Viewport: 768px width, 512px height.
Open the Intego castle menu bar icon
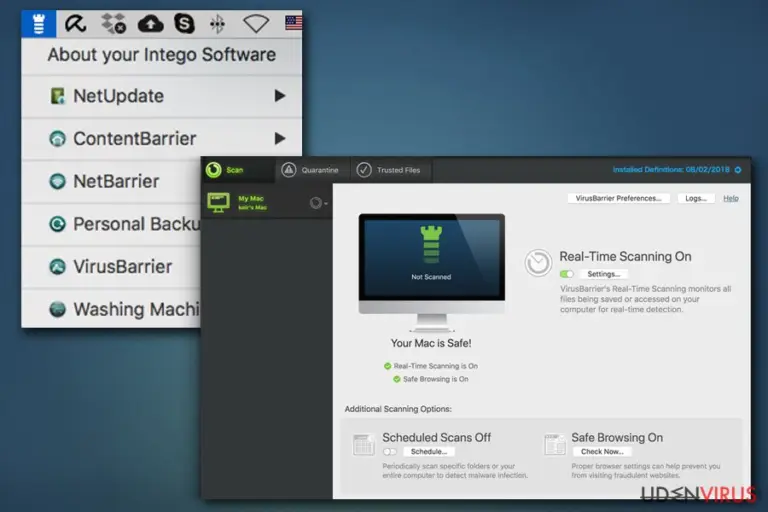39,24
